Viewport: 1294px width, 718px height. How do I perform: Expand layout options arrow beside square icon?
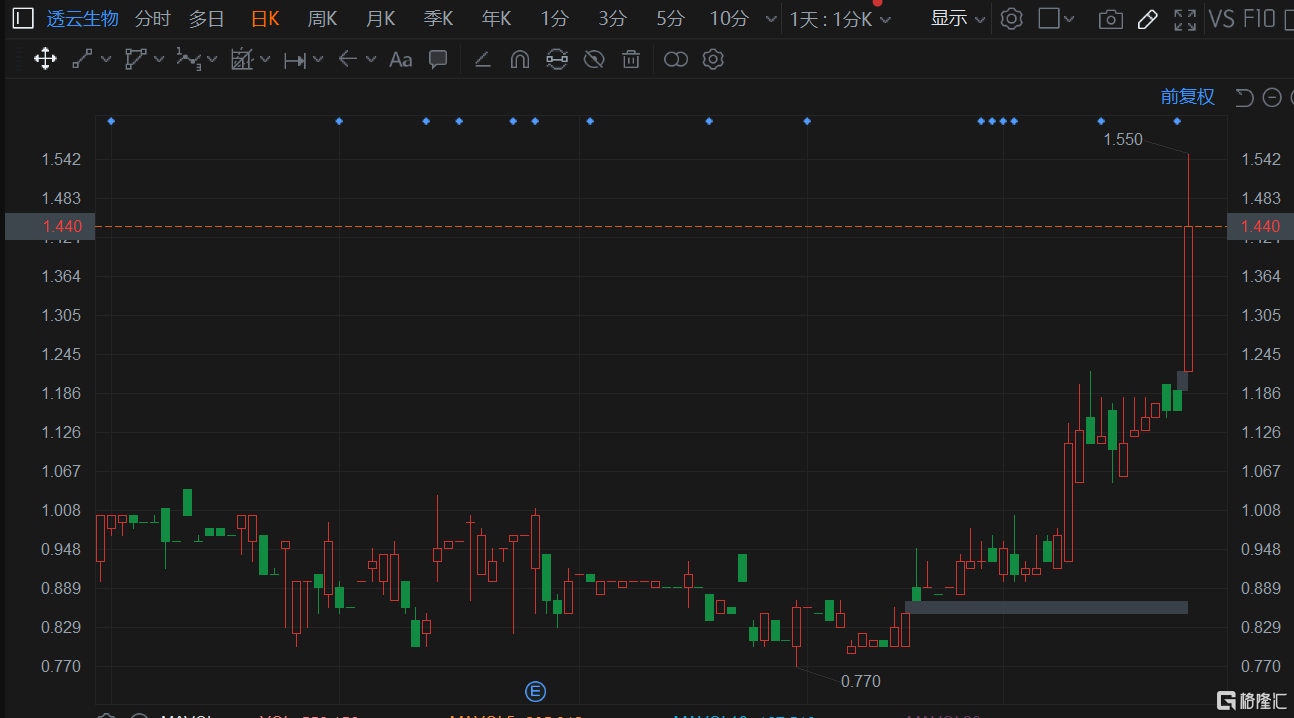click(x=1070, y=19)
